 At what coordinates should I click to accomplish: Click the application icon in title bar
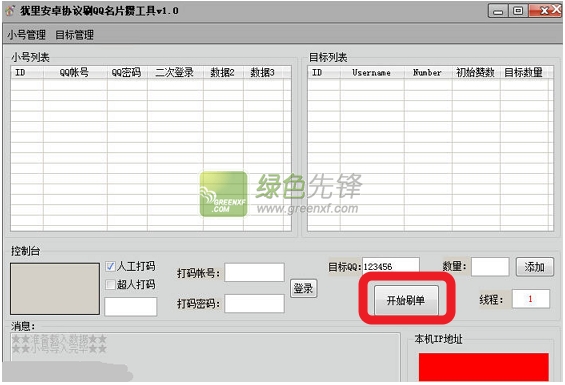[10, 11]
